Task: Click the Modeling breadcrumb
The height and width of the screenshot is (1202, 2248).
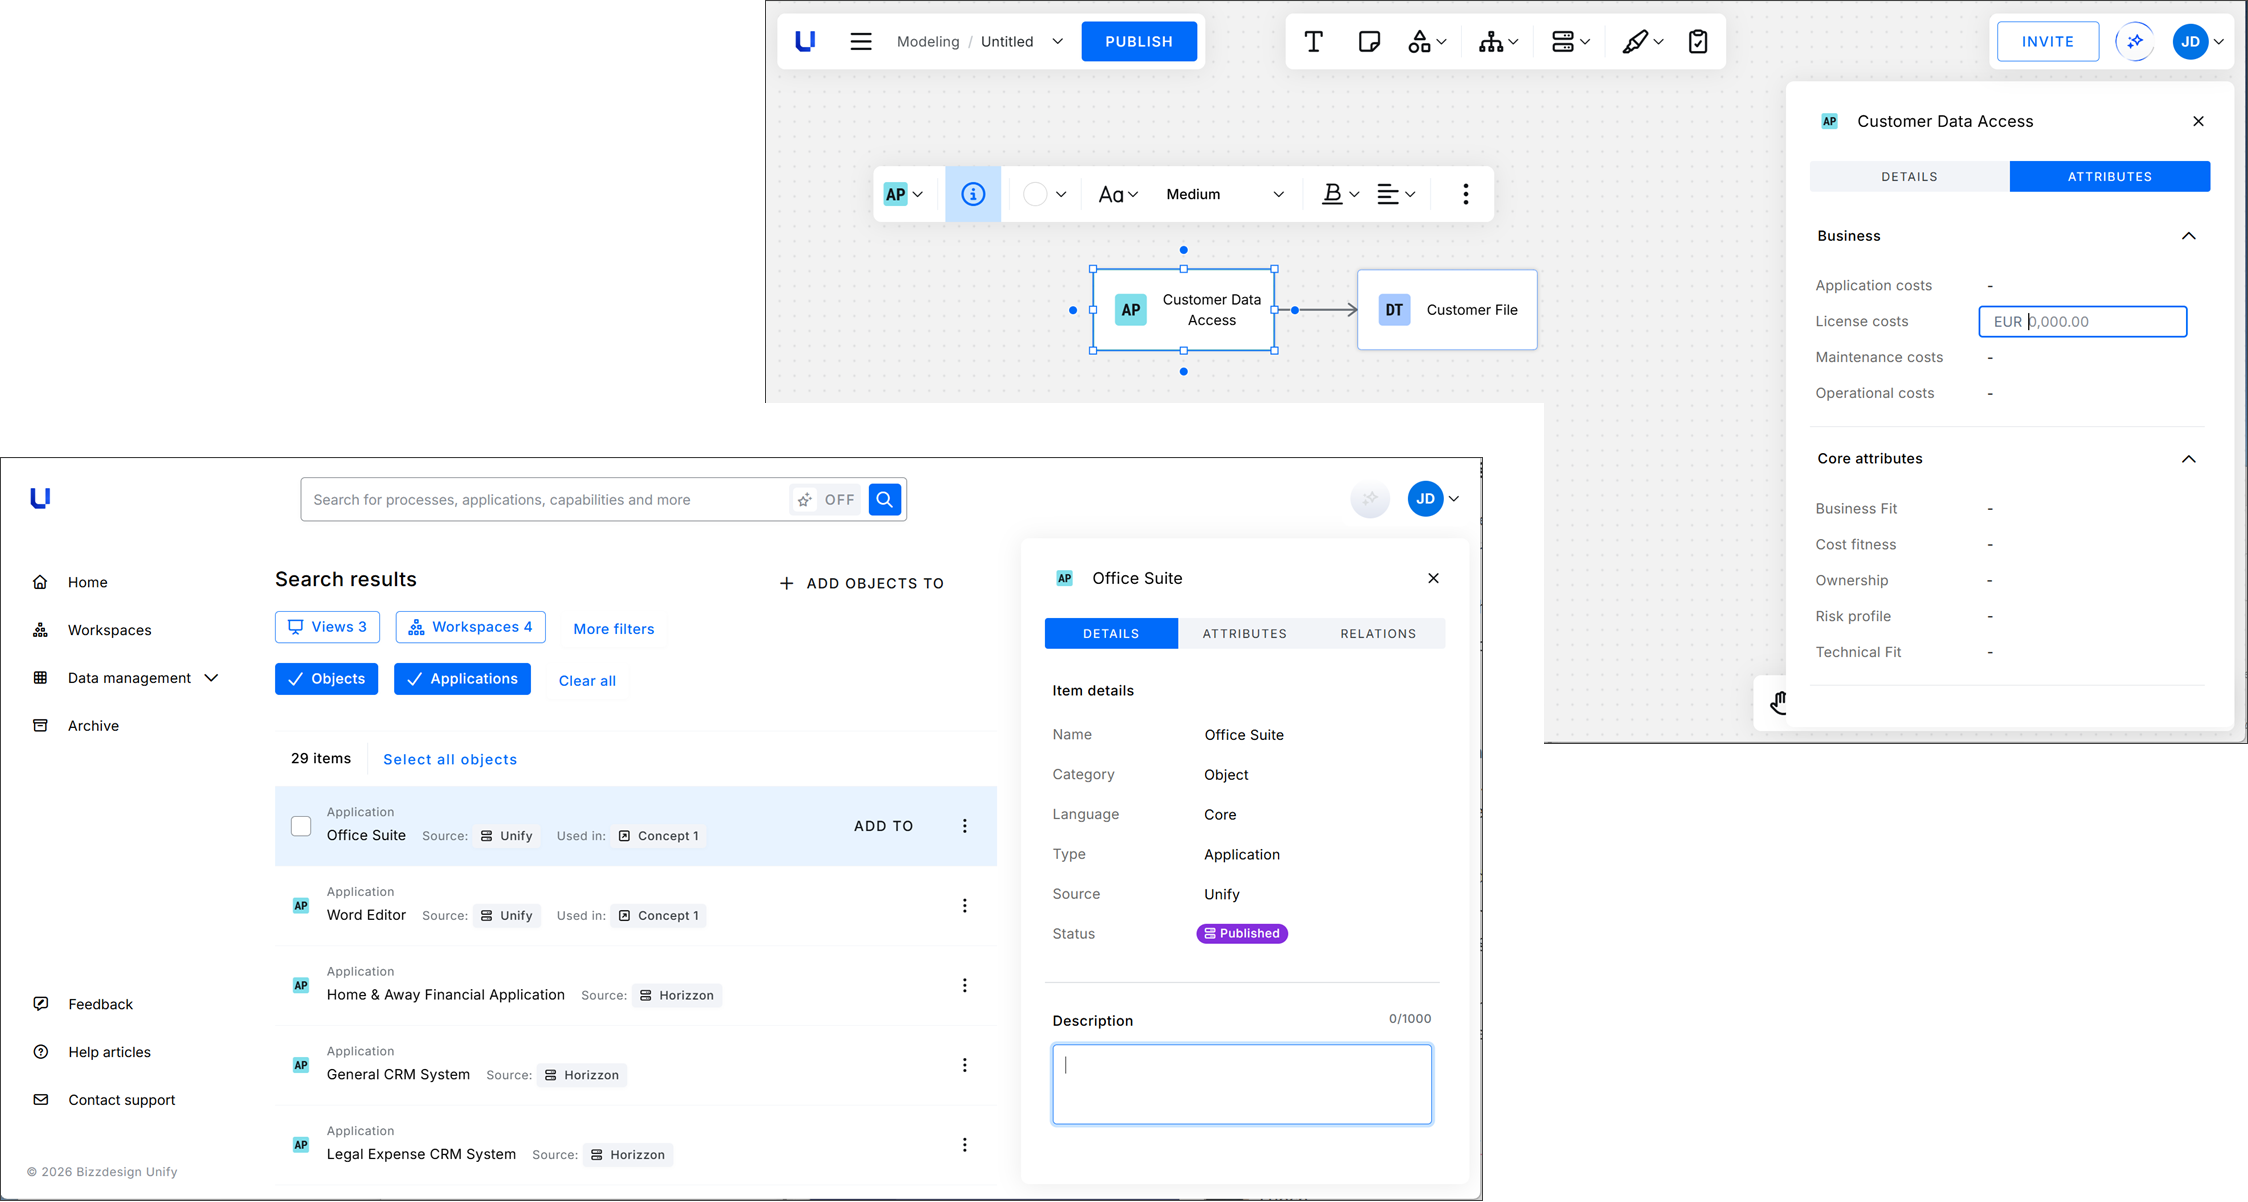Action: (928, 42)
